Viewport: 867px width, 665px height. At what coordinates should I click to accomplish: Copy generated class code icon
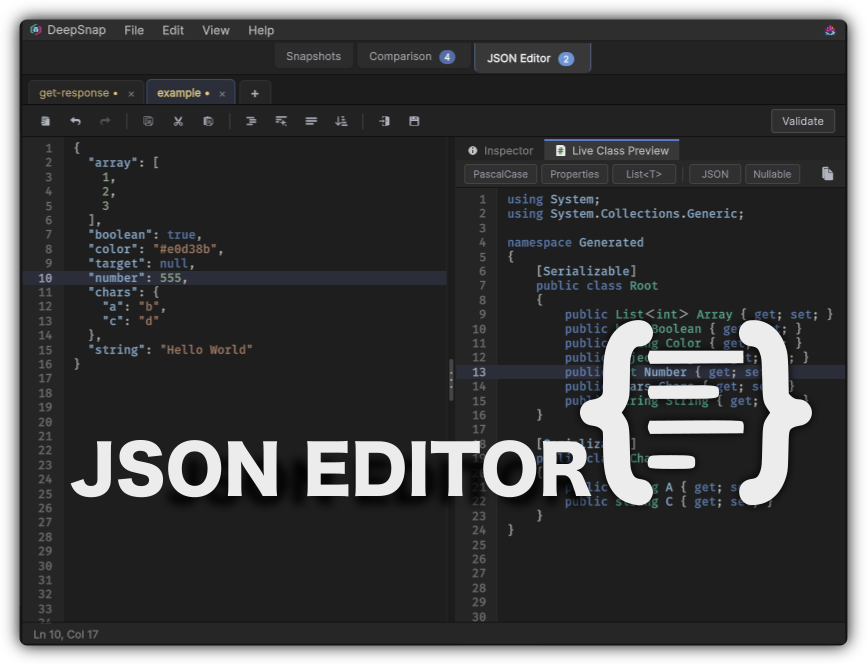point(827,174)
